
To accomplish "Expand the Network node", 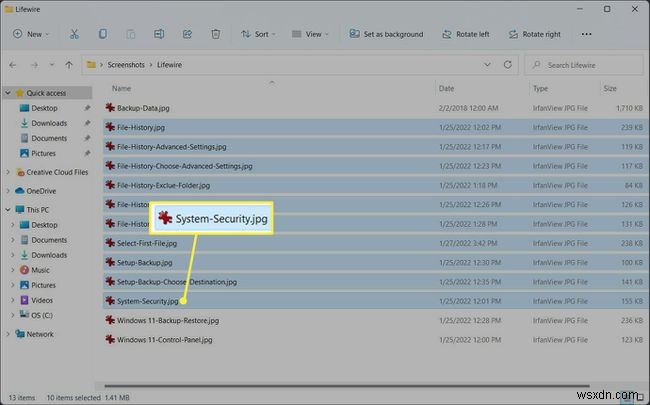I will (8, 334).
